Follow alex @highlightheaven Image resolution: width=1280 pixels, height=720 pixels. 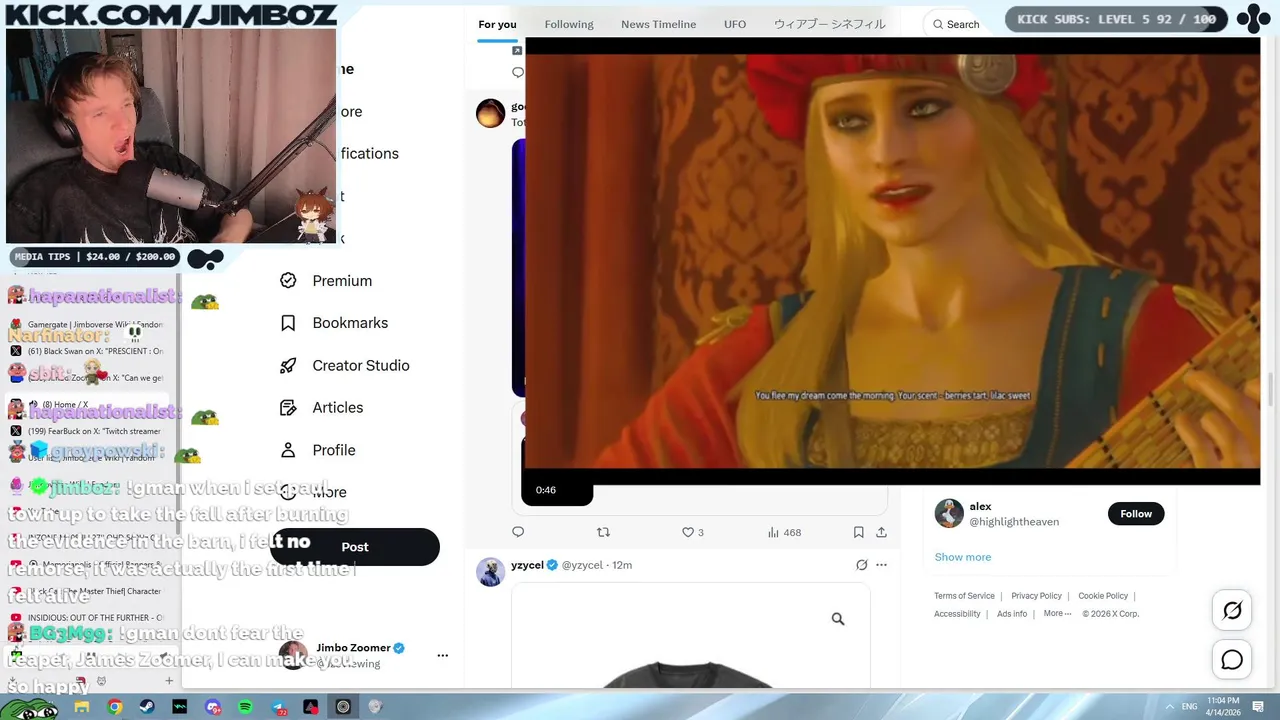[x=1136, y=514]
